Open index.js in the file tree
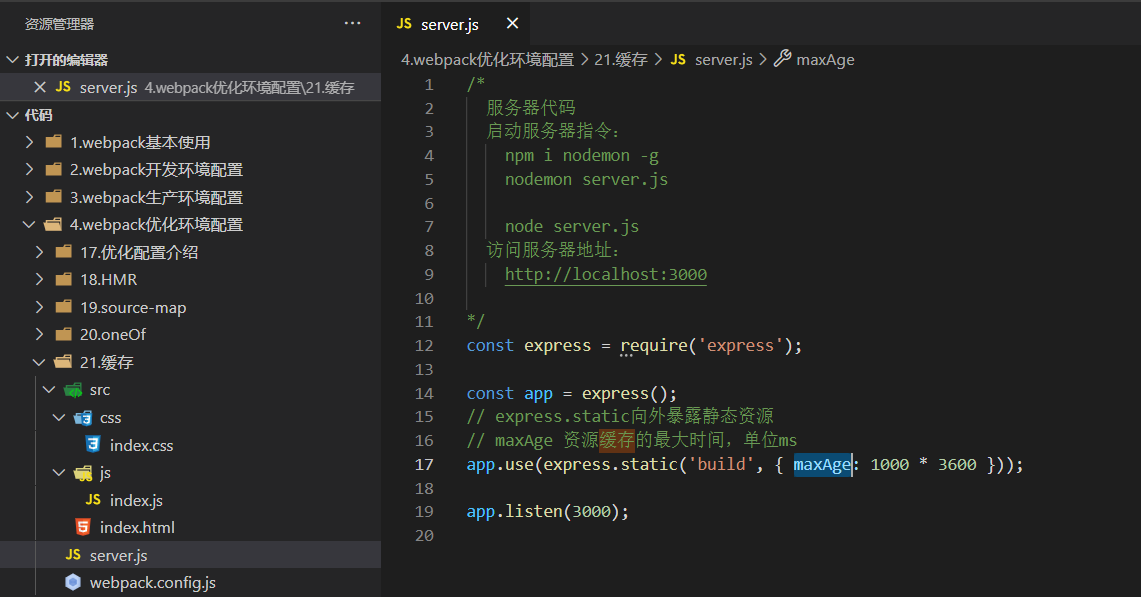1141x597 pixels. click(136, 501)
